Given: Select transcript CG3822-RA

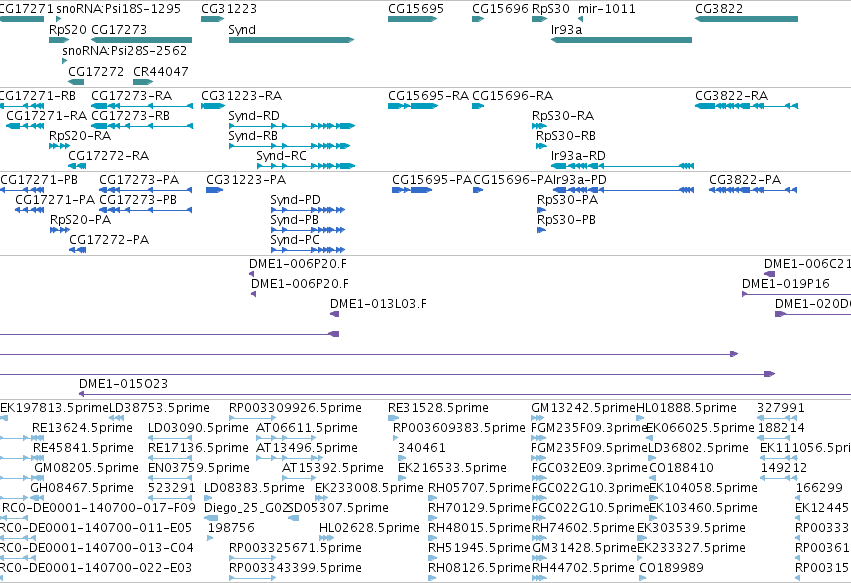Looking at the screenshot, I should pos(746,106).
